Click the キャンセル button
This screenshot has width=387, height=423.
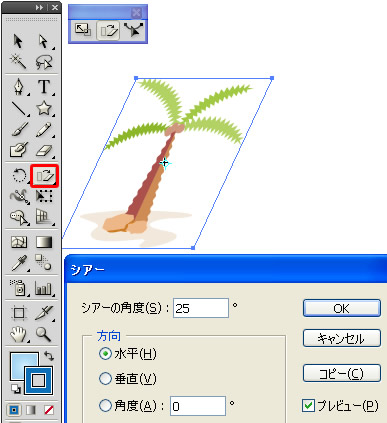coord(342,338)
